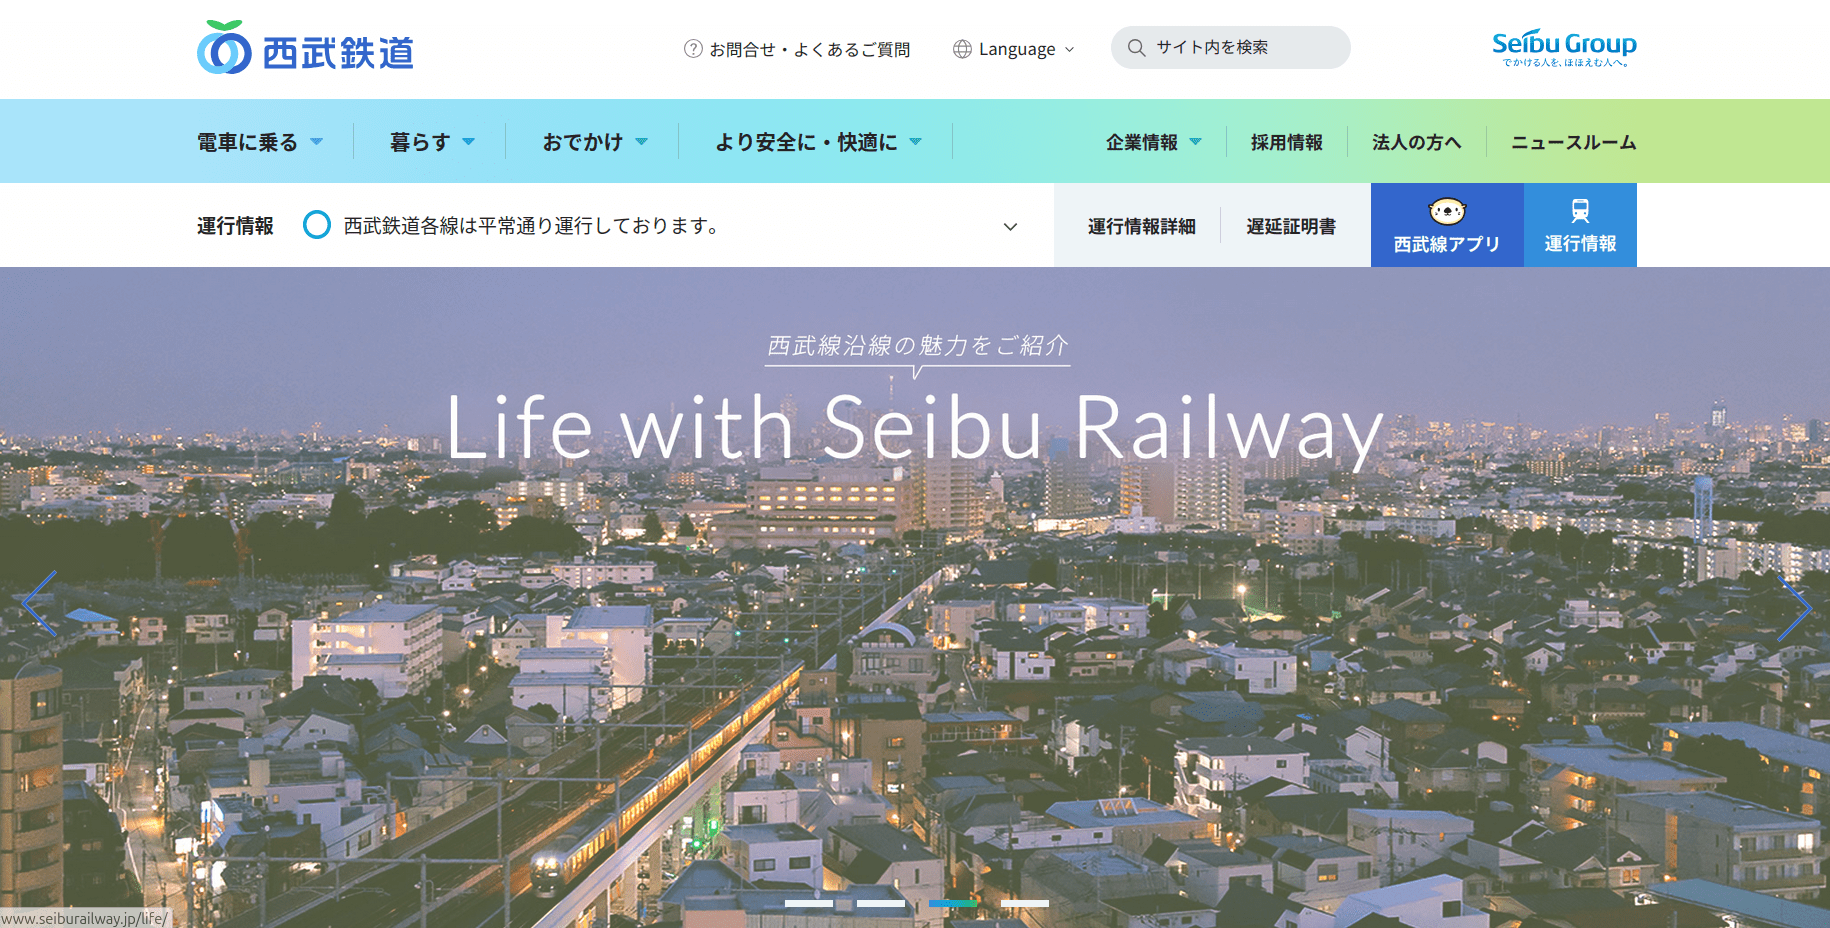Click the Seibu Railway logo
Image resolution: width=1830 pixels, height=928 pixels.
305,47
